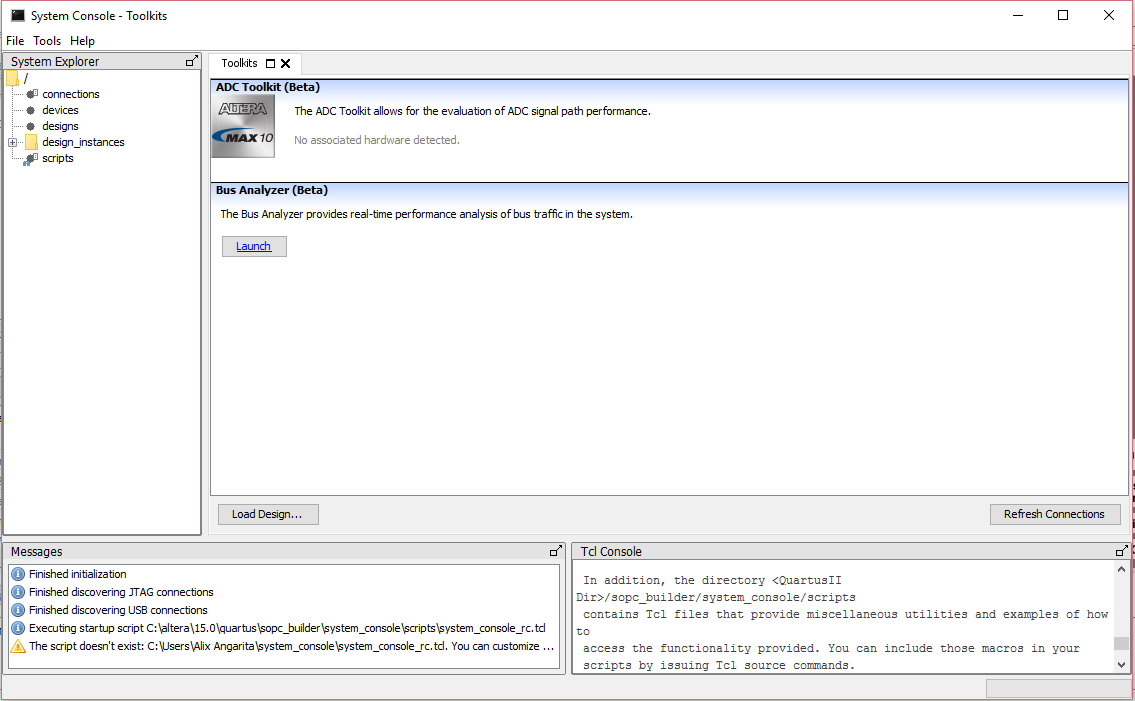Viewport: 1135px width, 701px height.
Task: Click the Load Design button
Action: click(268, 514)
